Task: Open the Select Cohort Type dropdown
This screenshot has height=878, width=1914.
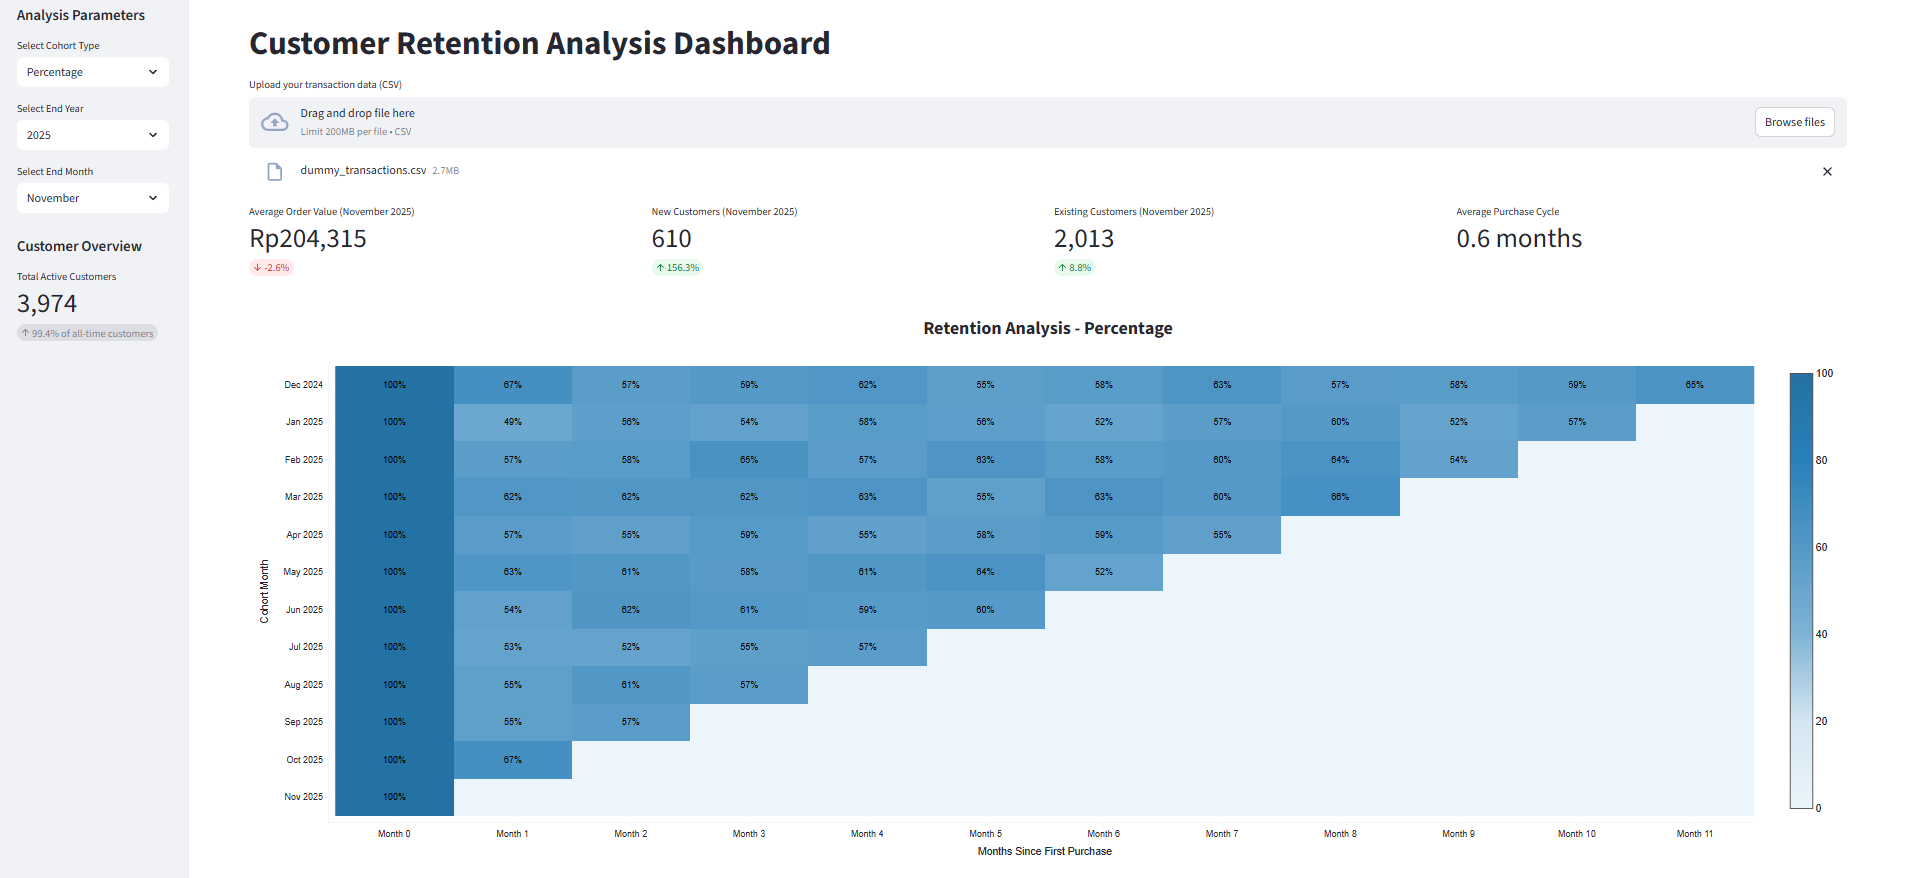Action: 93,72
